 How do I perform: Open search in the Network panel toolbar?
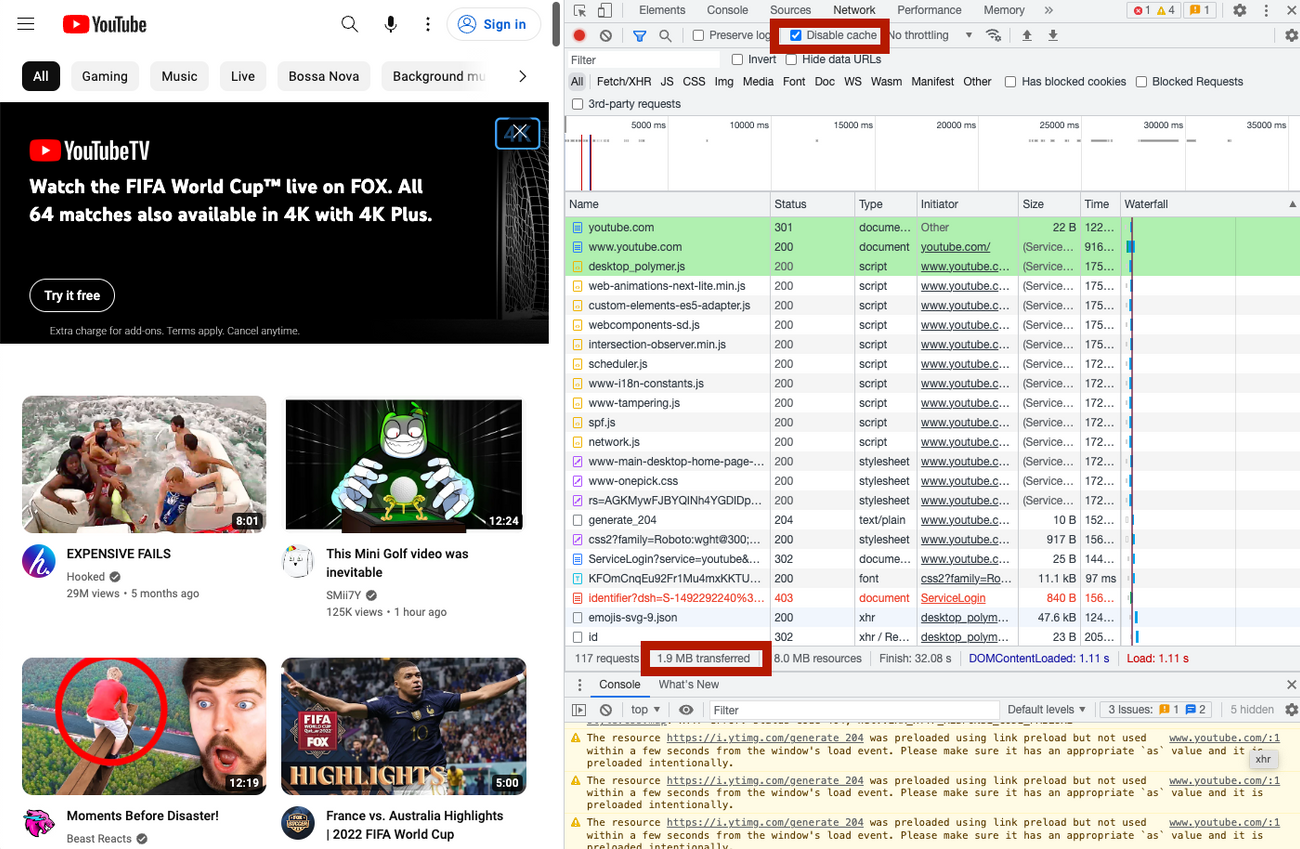pos(665,35)
